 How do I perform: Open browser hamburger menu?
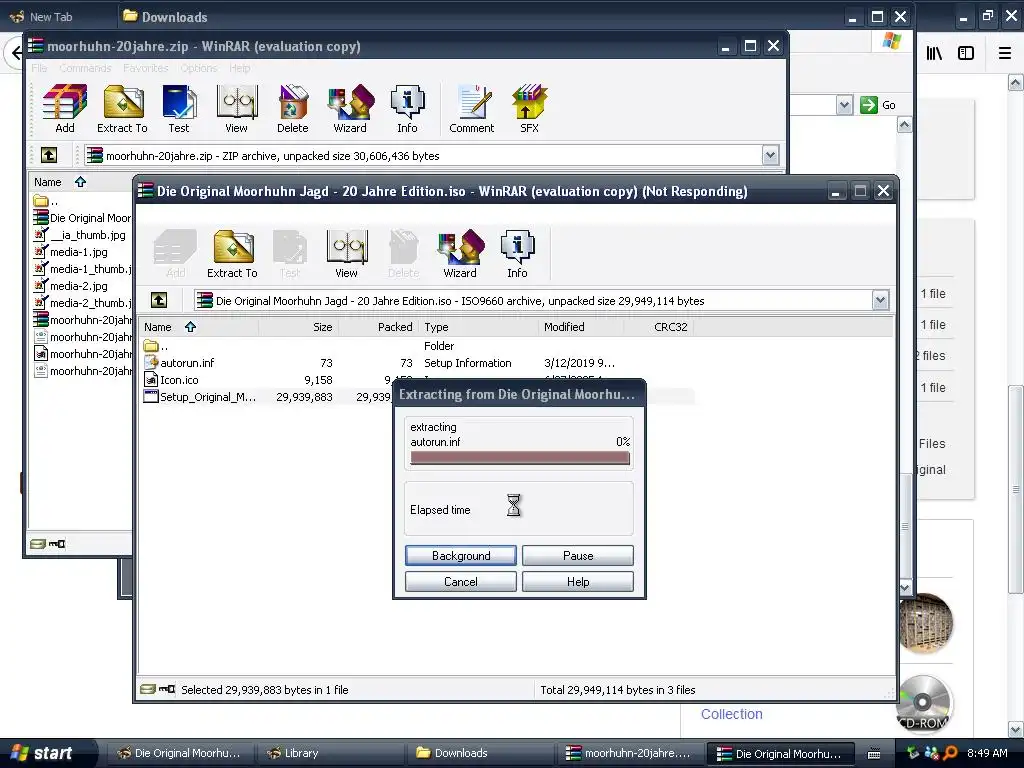1005,53
